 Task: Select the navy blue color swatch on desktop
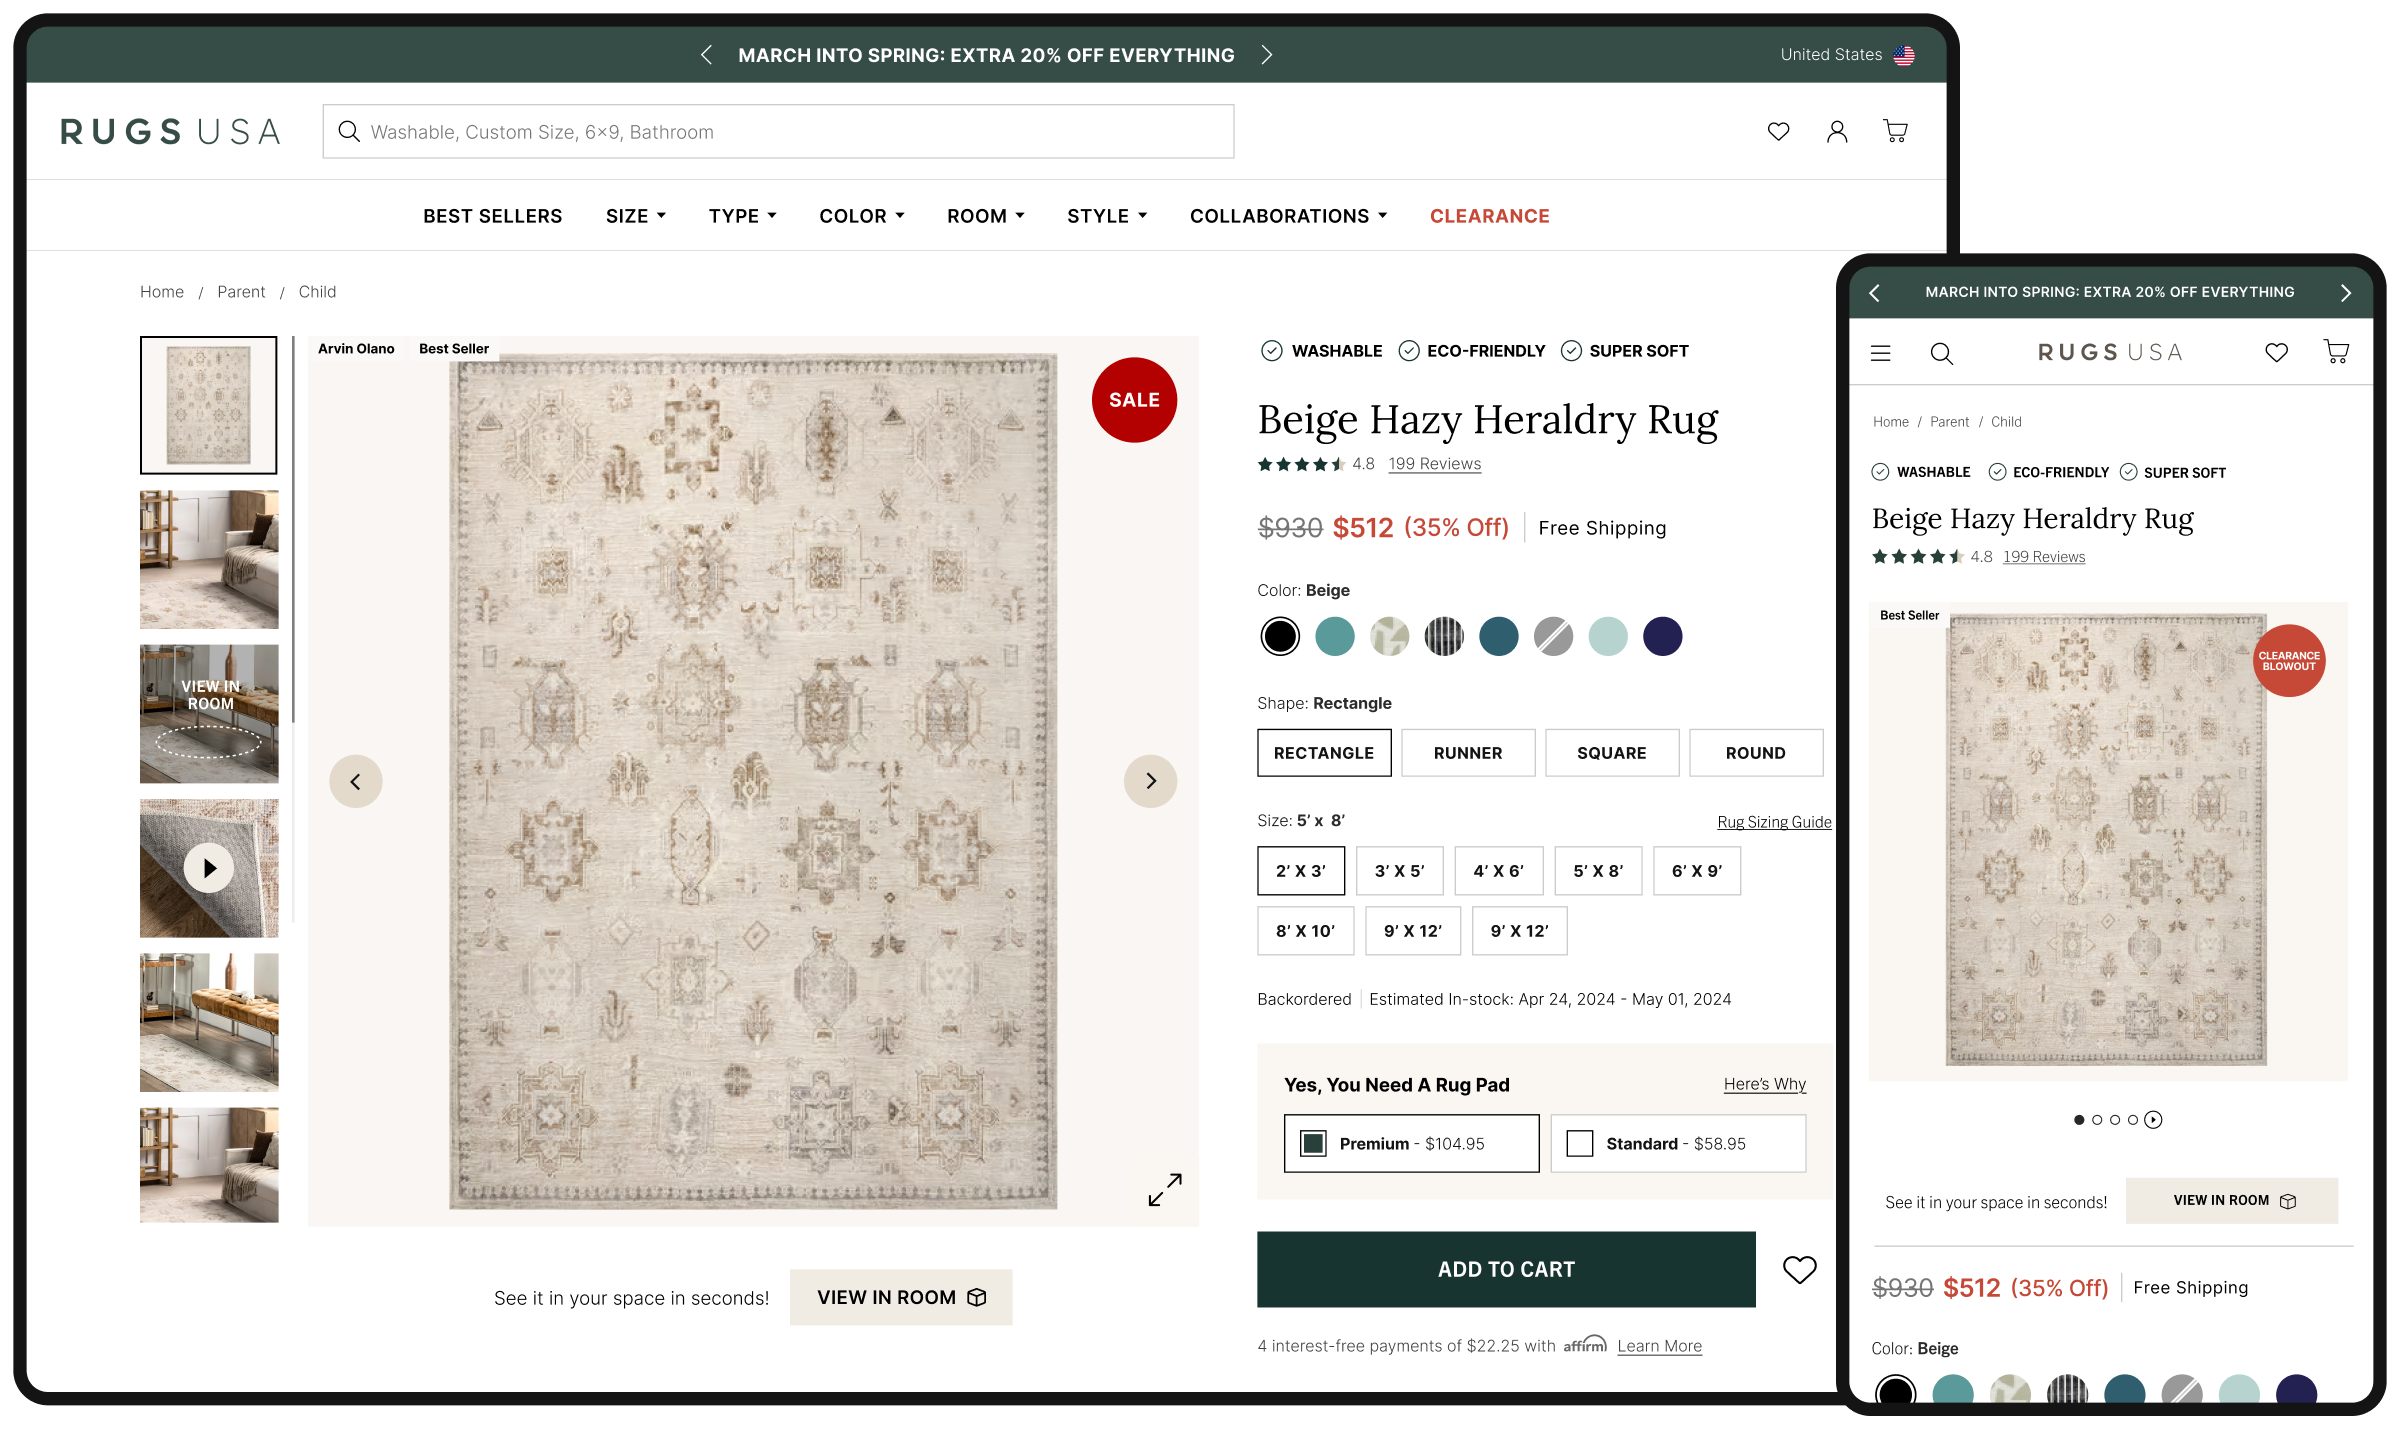tap(1663, 636)
